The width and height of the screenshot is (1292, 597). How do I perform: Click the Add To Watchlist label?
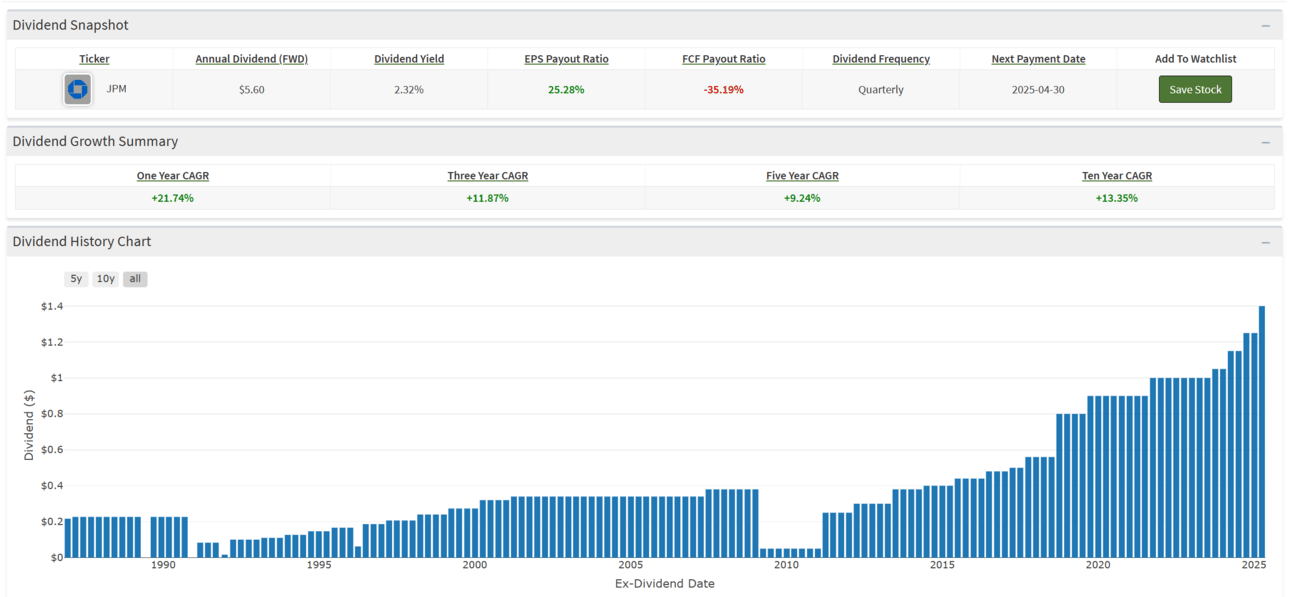1195,59
